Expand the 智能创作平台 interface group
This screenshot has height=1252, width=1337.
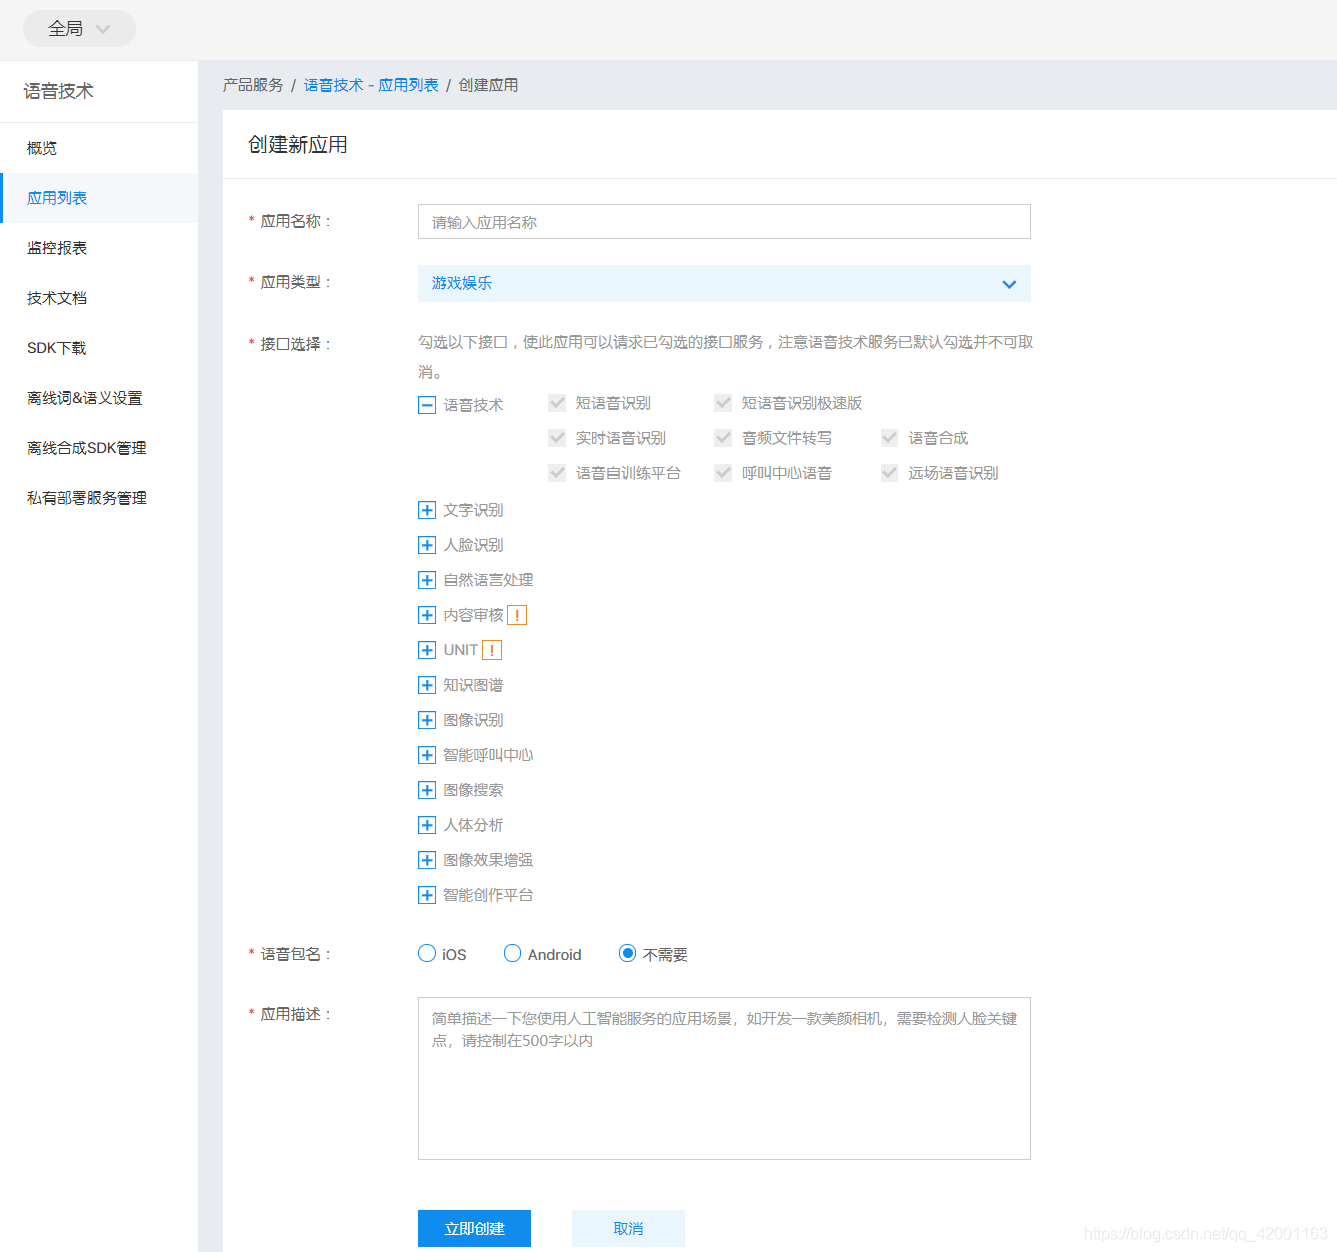tap(427, 895)
